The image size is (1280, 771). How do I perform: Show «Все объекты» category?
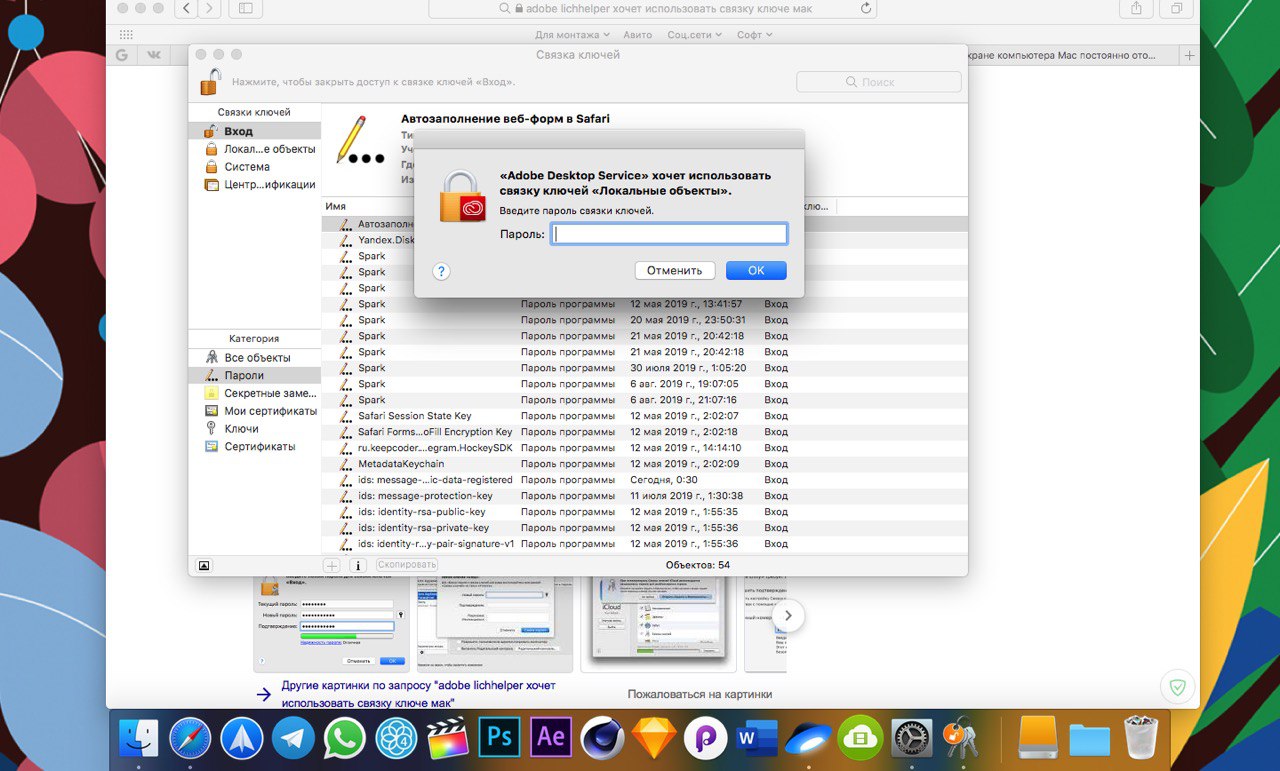click(254, 357)
